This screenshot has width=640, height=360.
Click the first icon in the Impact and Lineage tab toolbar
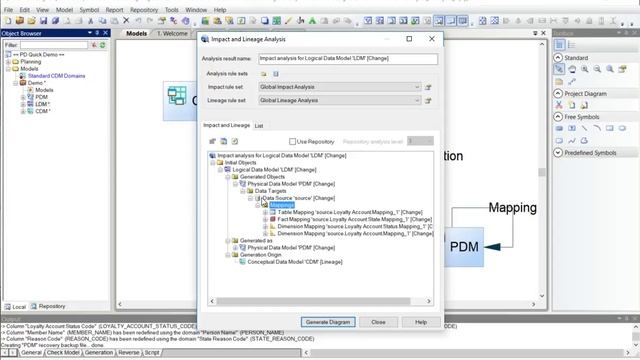click(x=212, y=141)
